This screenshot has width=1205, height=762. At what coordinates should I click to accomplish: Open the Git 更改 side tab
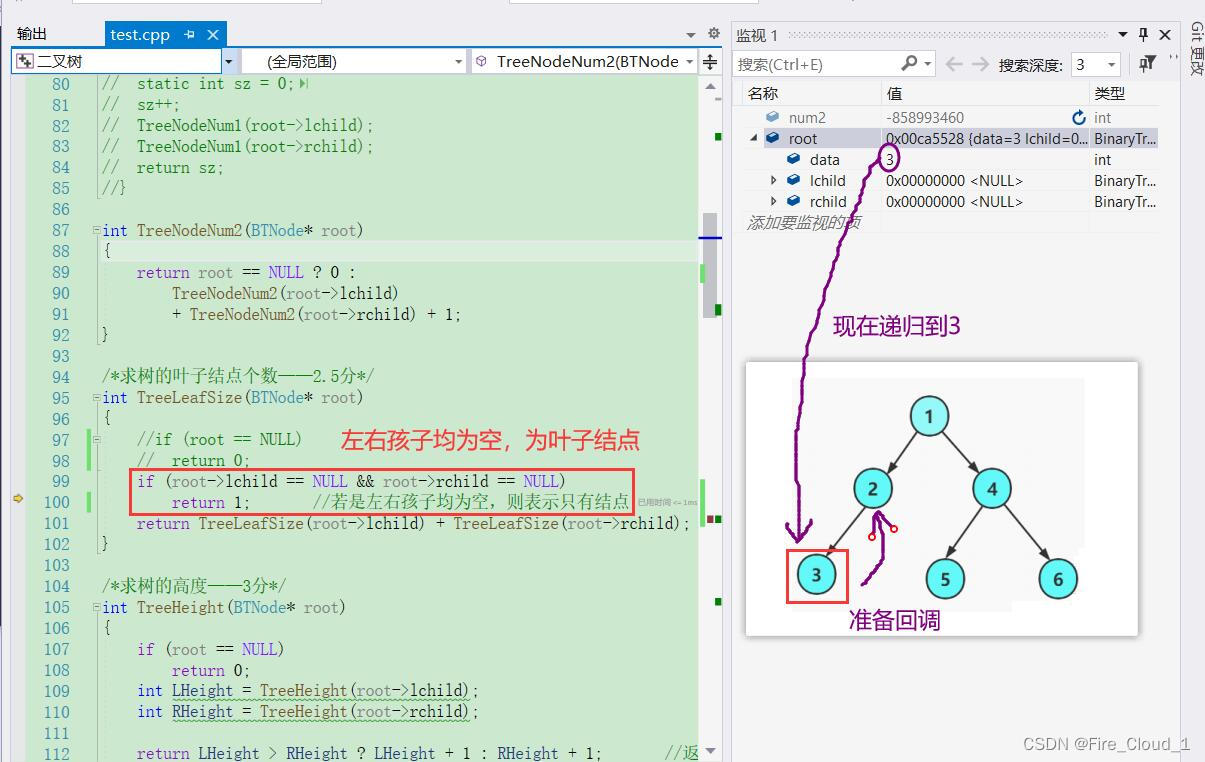1195,50
